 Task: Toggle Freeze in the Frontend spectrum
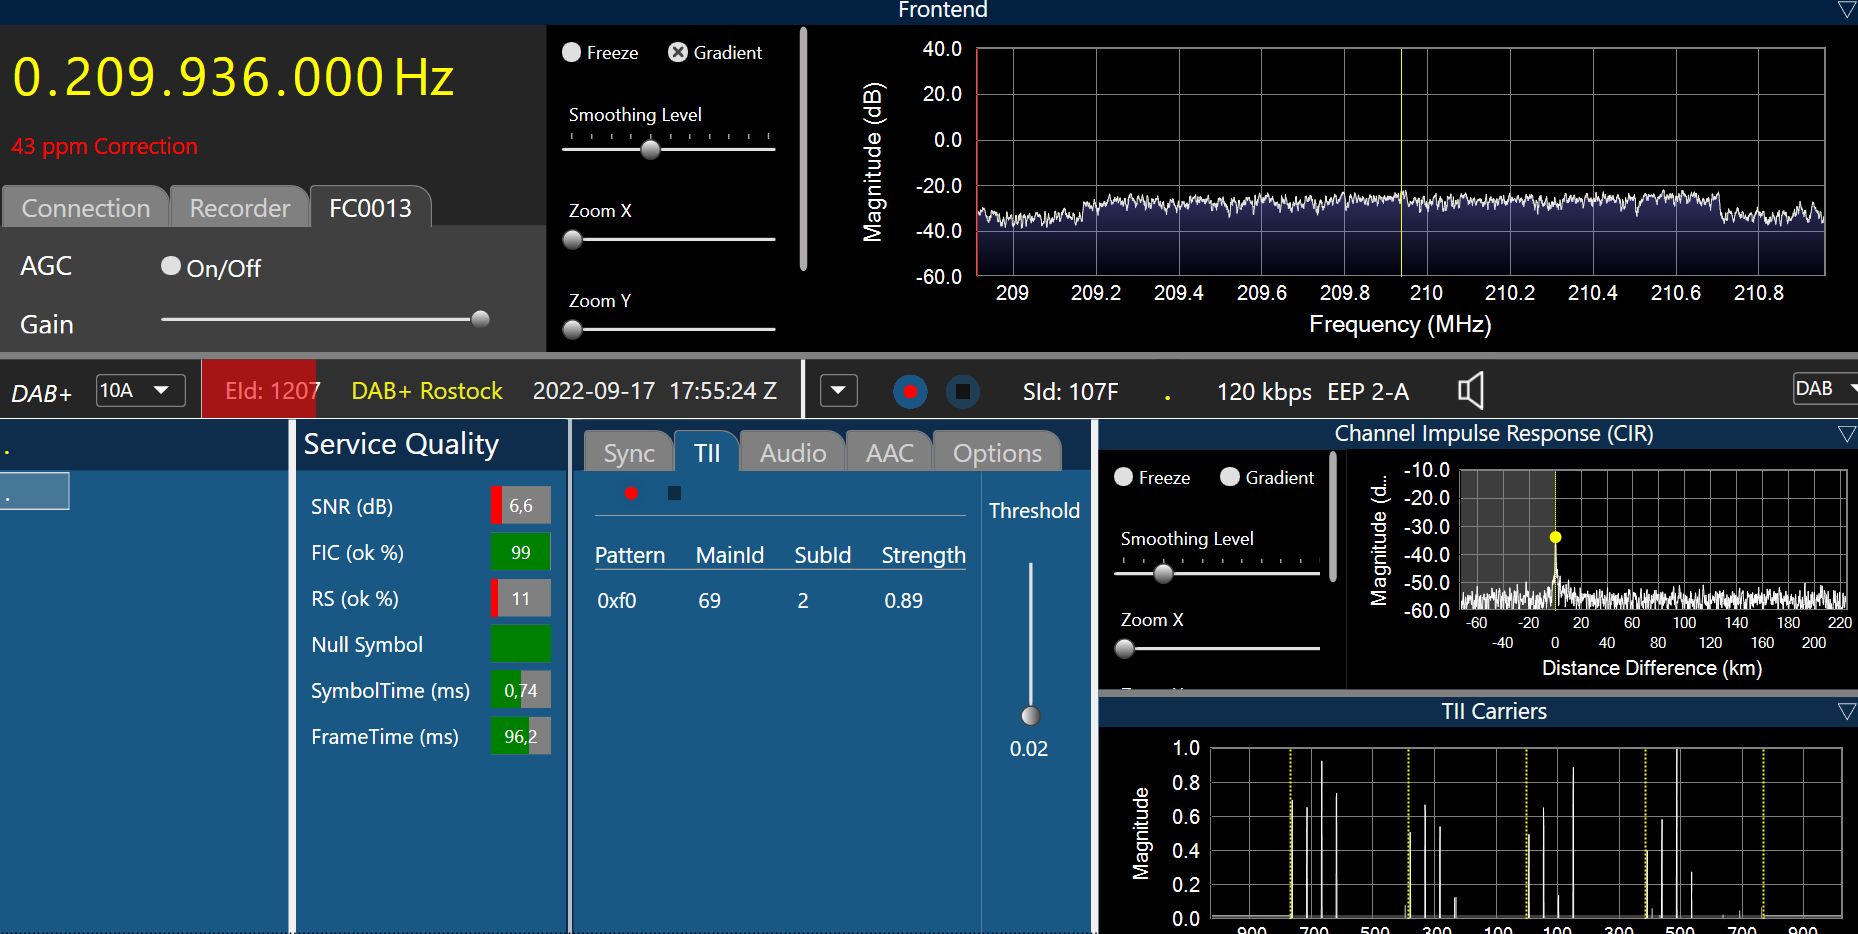[x=572, y=52]
